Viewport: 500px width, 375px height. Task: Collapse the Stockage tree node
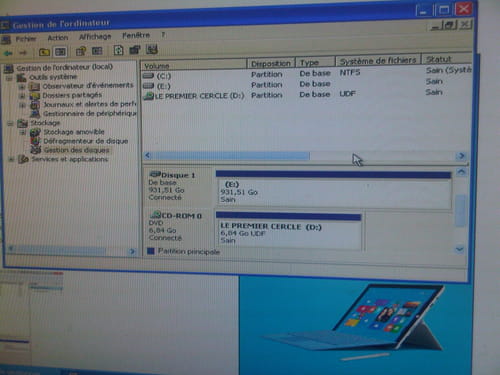[10, 124]
